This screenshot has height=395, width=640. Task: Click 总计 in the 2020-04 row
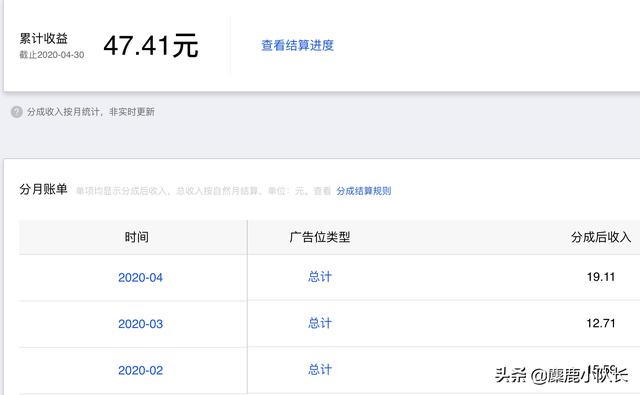coord(320,277)
